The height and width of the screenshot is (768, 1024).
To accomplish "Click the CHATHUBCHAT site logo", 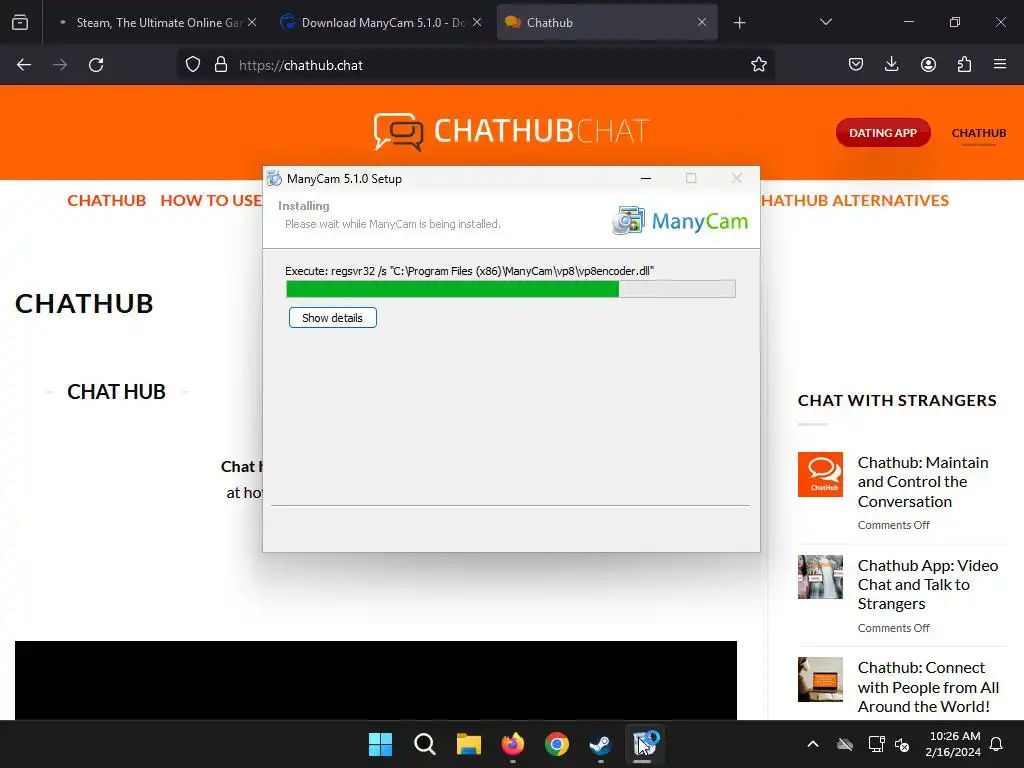I will click(511, 131).
